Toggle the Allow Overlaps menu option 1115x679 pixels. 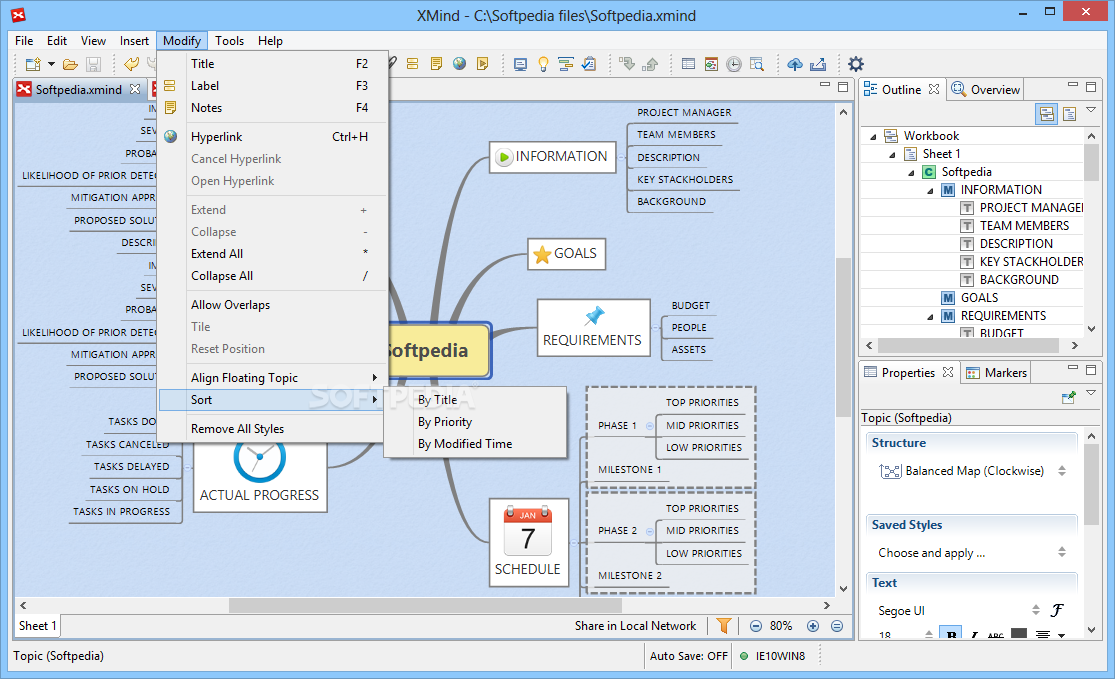272,305
